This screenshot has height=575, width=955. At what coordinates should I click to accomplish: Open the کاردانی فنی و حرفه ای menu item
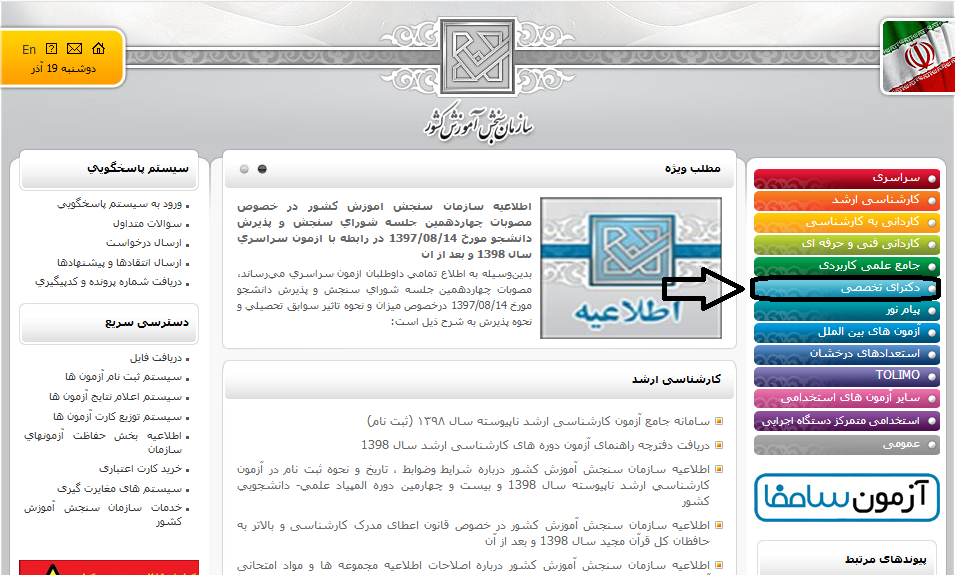coord(847,244)
